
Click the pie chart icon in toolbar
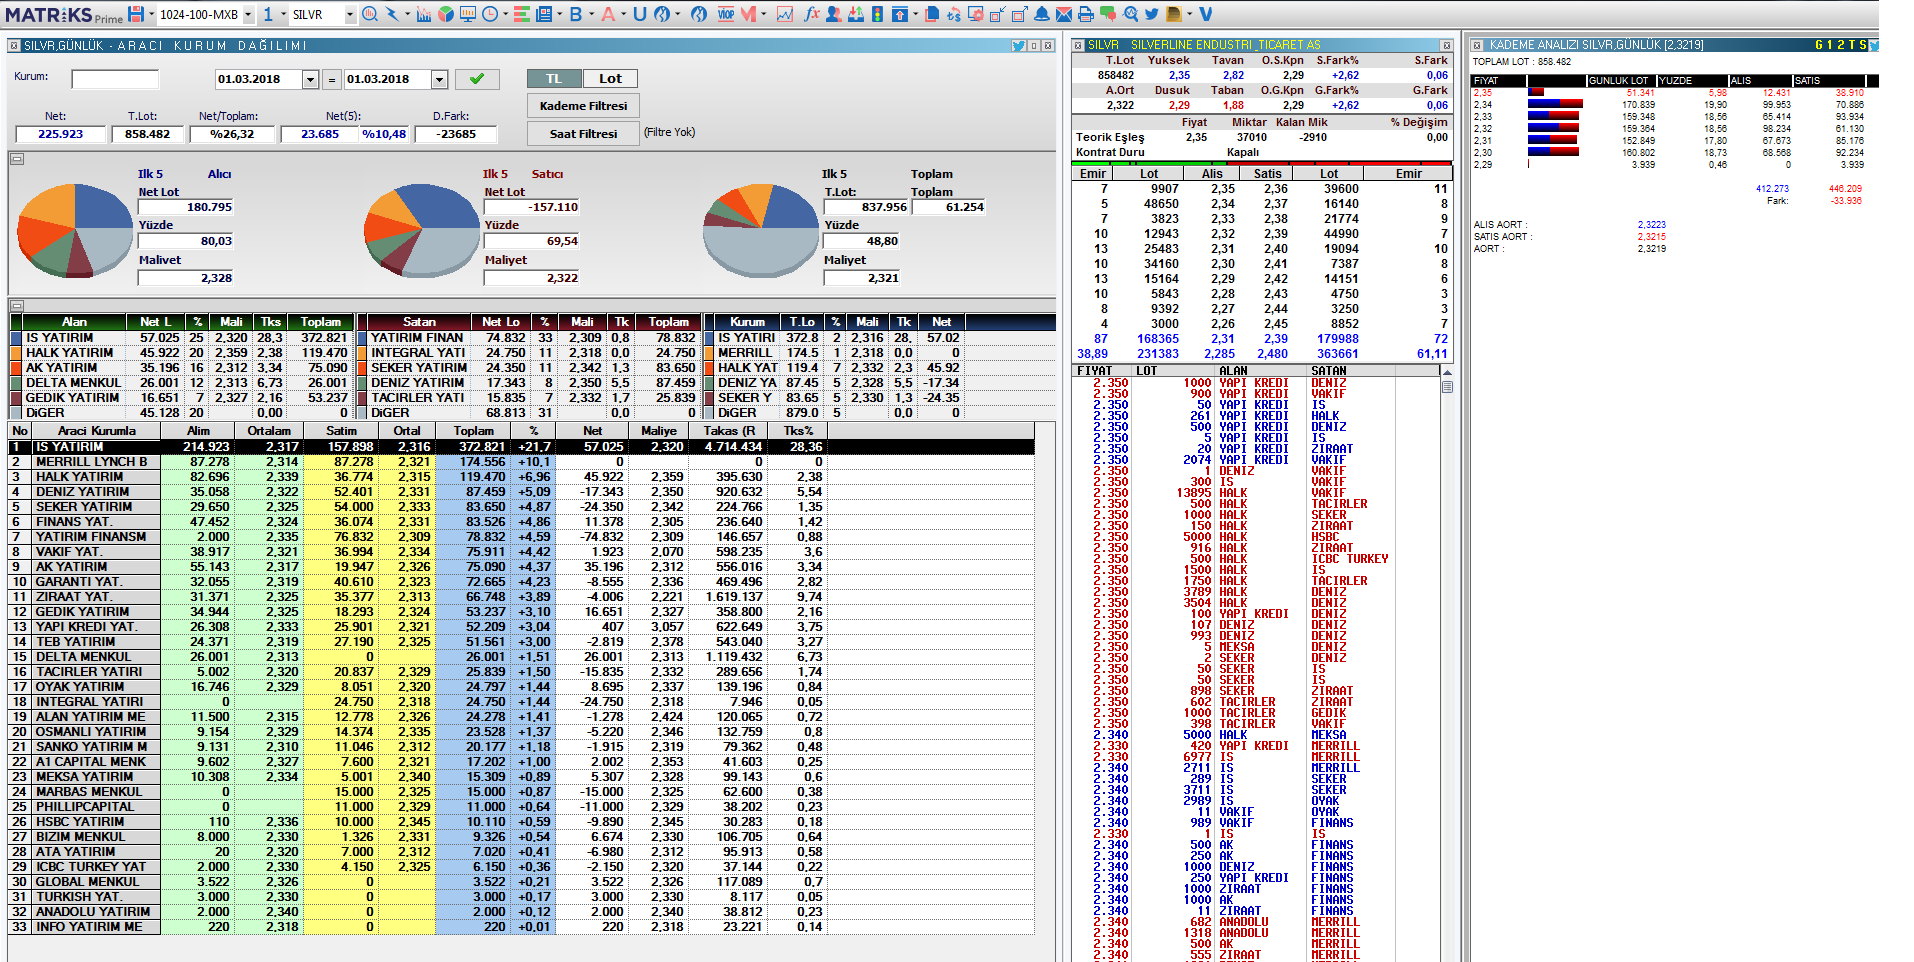445,14
